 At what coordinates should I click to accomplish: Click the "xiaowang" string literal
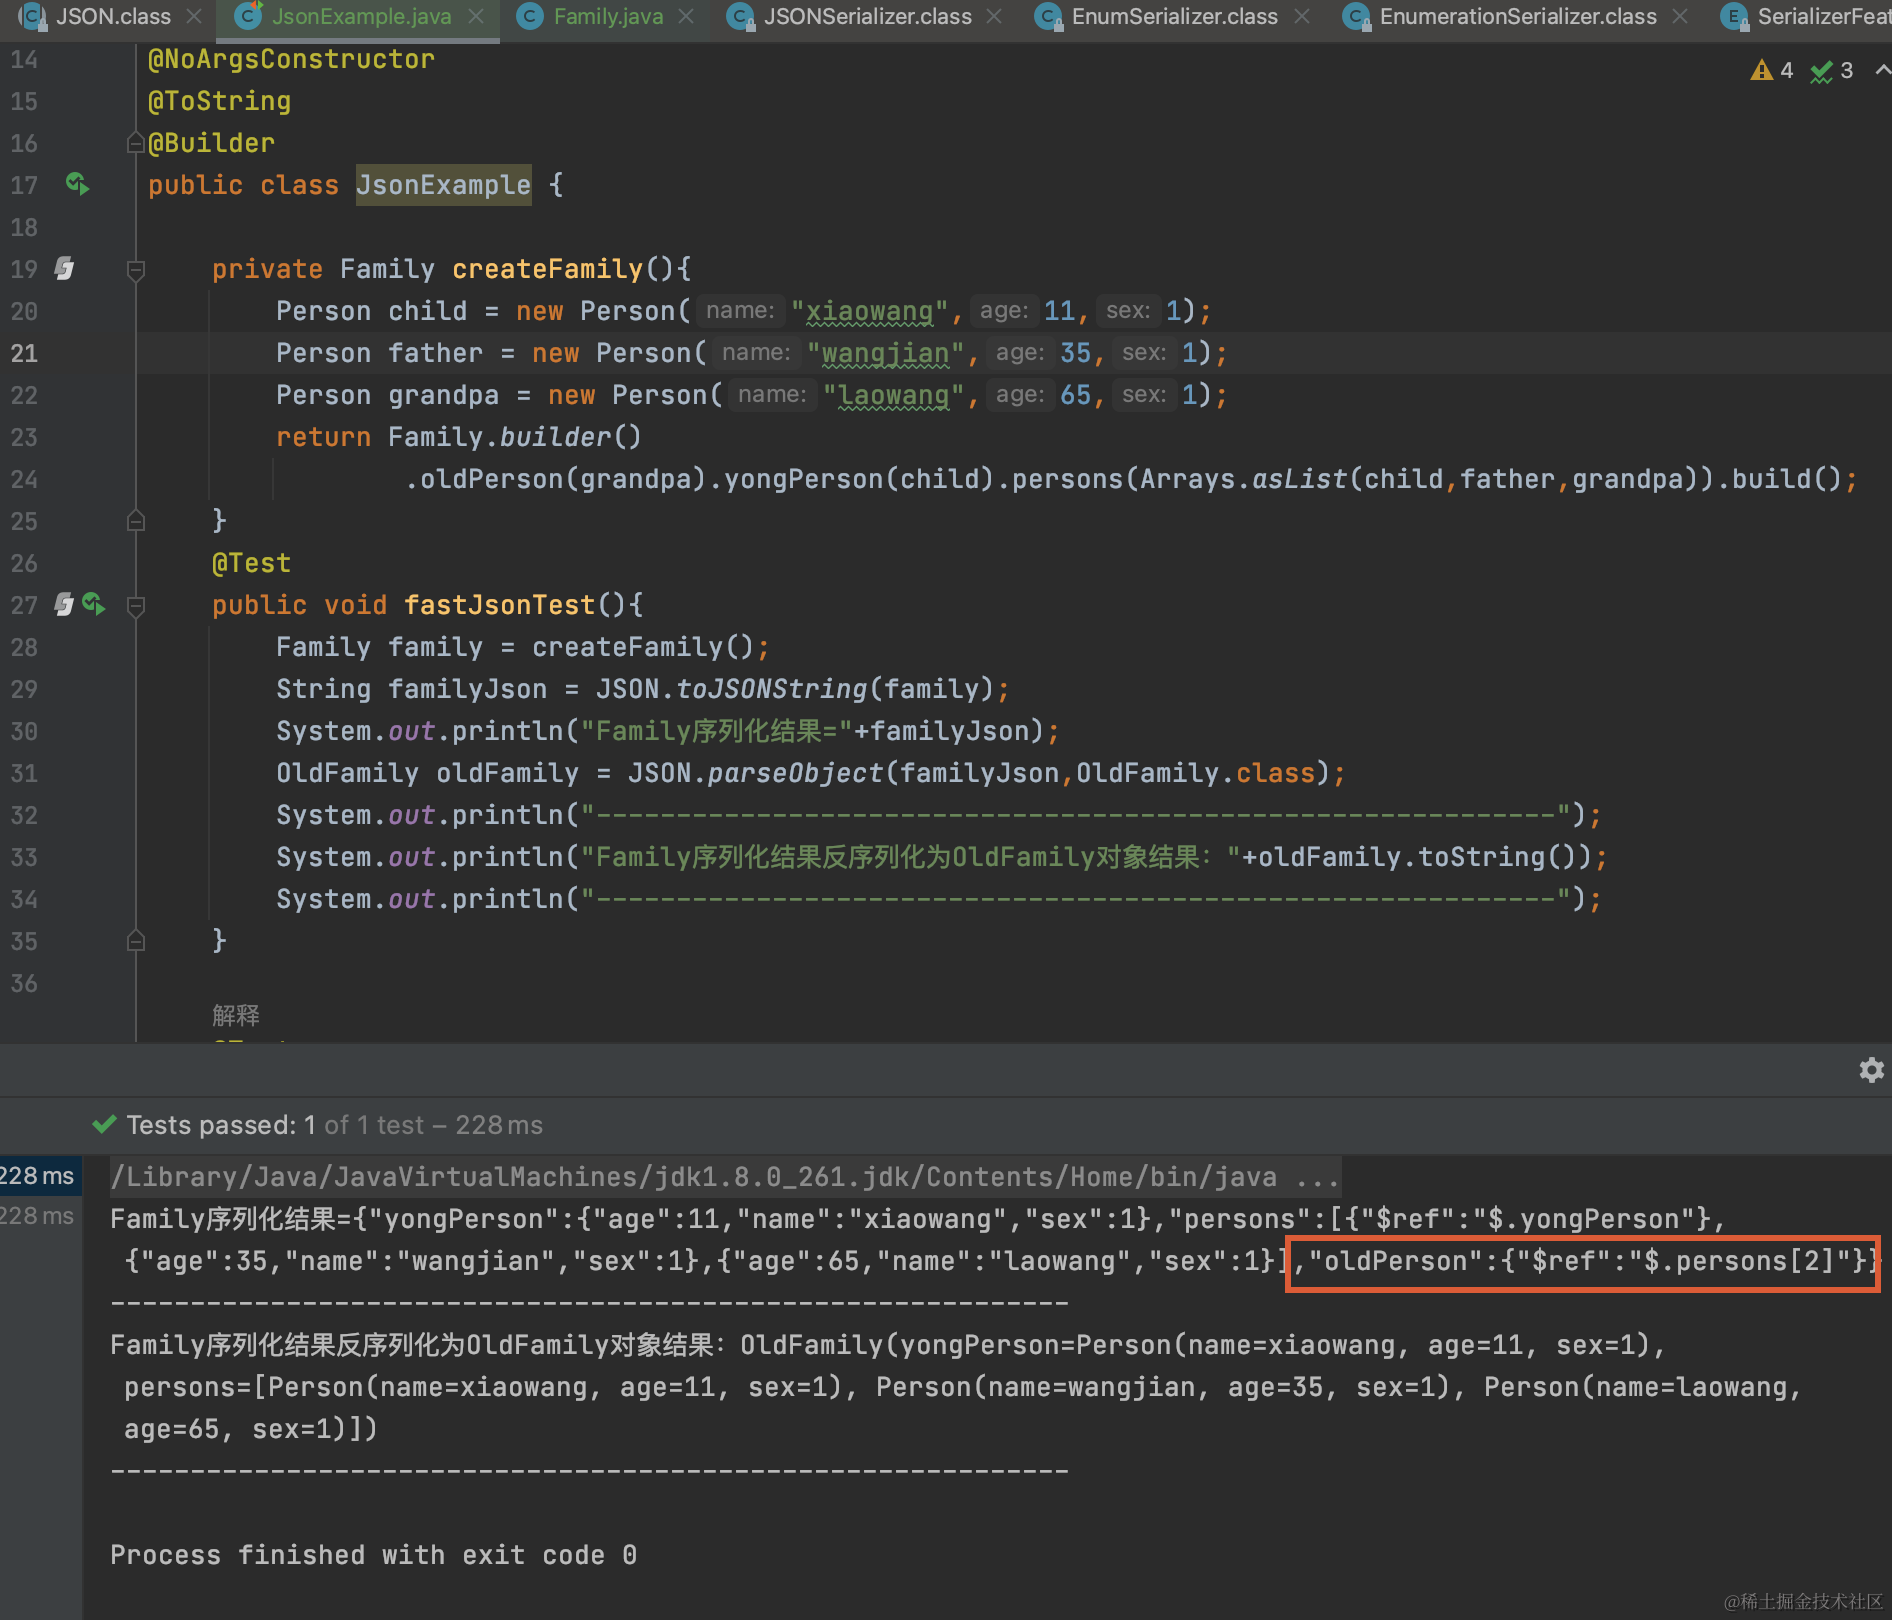pyautogui.click(x=869, y=311)
